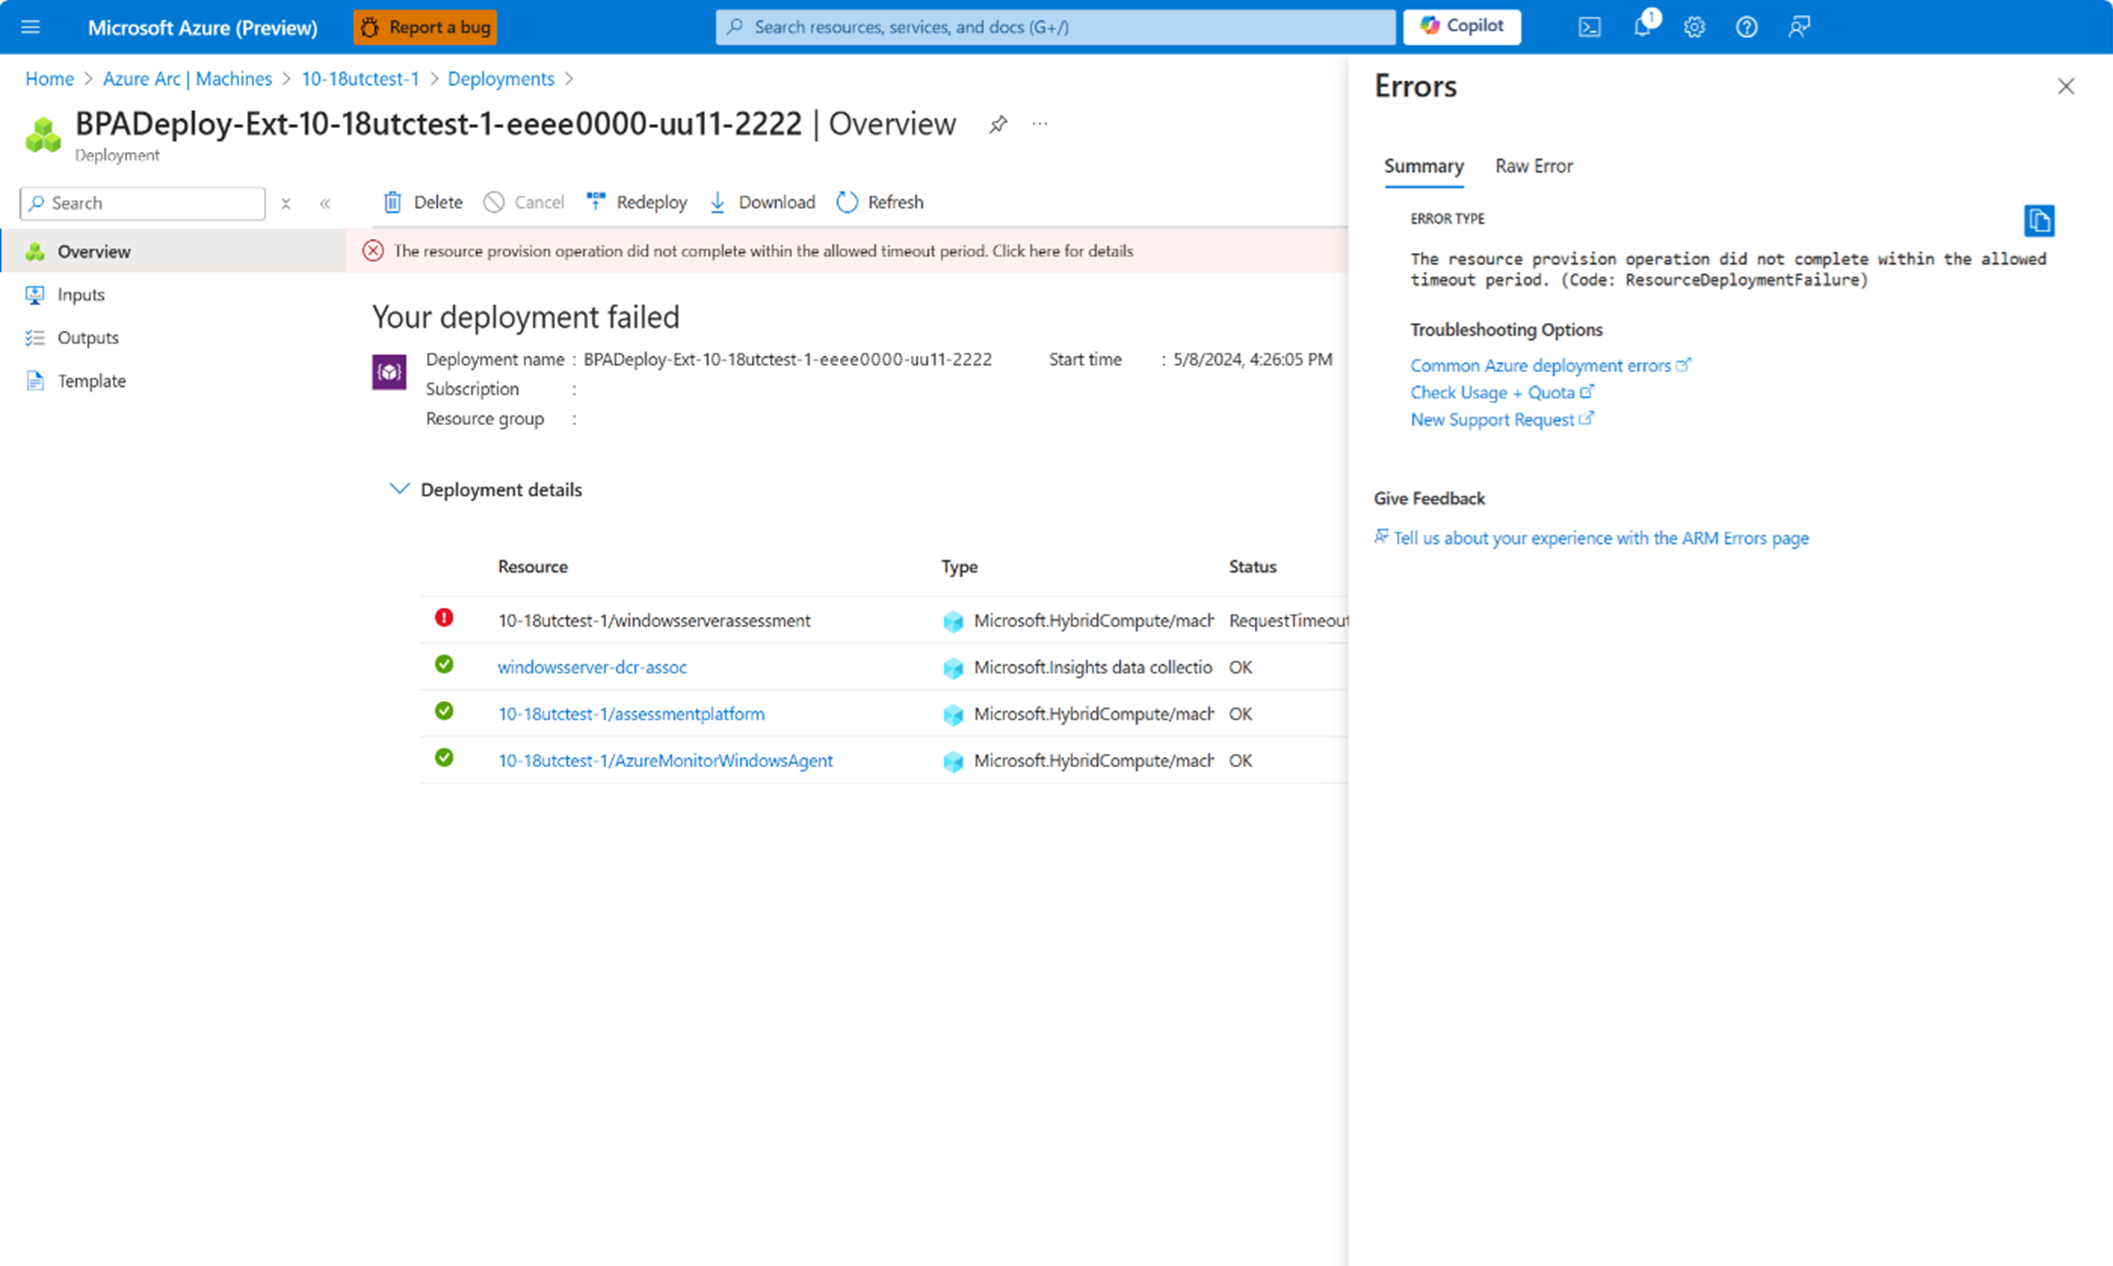The width and height of the screenshot is (2113, 1266).
Task: Click the Report a bug button
Action: tap(424, 27)
